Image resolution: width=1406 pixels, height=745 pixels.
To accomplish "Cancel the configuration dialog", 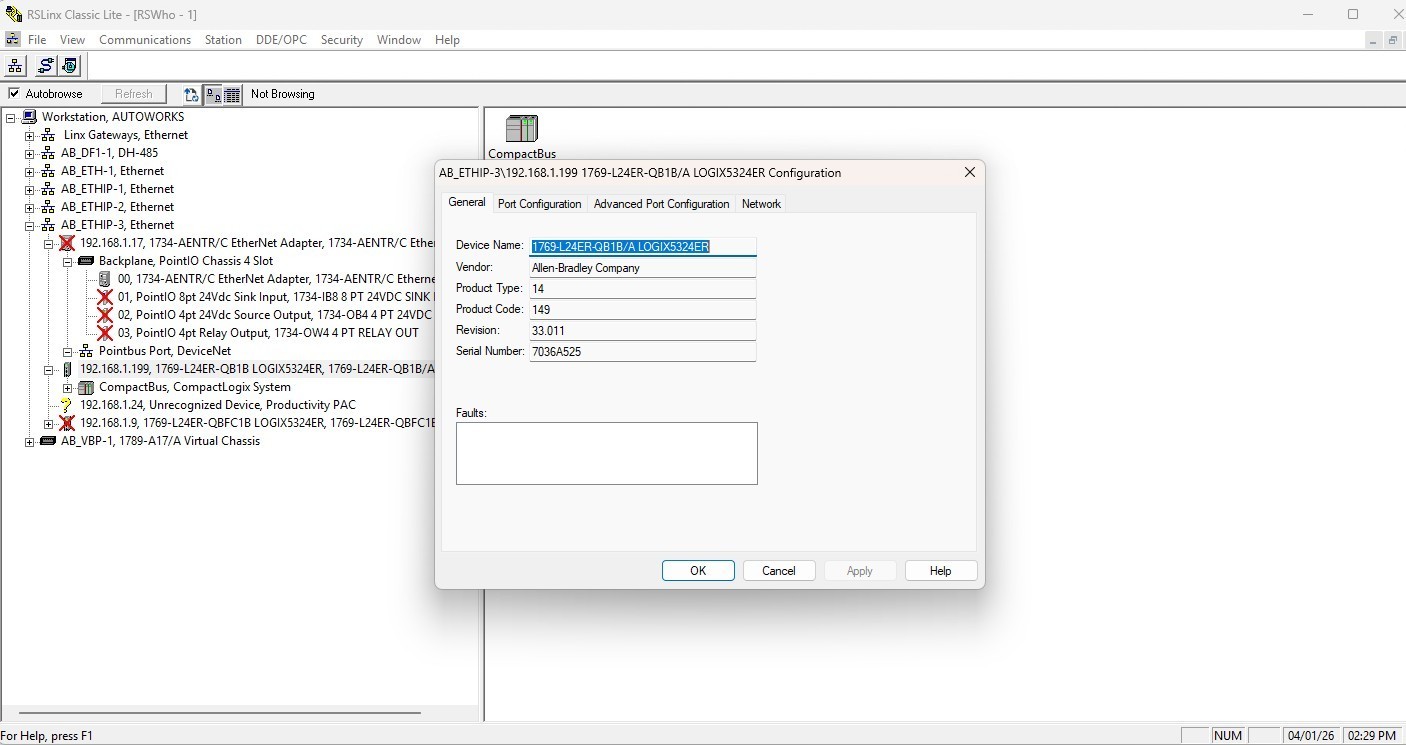I will pos(779,571).
